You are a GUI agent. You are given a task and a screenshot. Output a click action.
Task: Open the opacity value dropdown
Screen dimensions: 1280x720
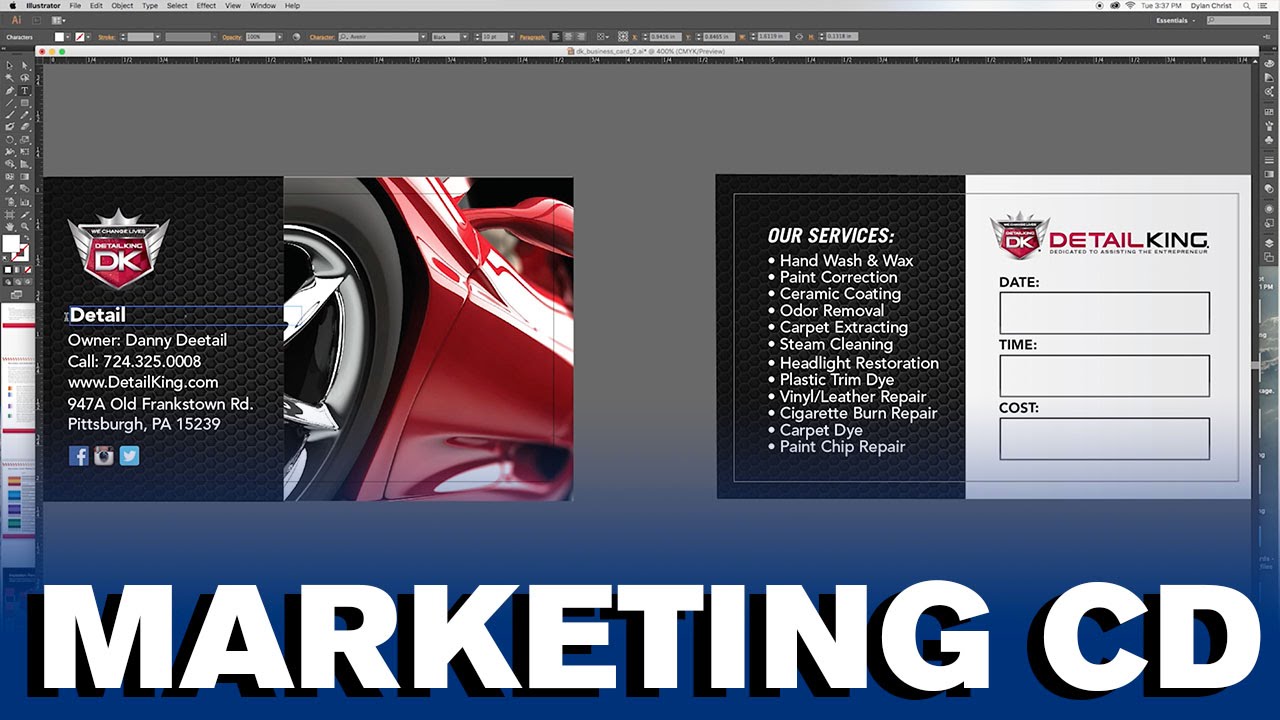(x=279, y=37)
